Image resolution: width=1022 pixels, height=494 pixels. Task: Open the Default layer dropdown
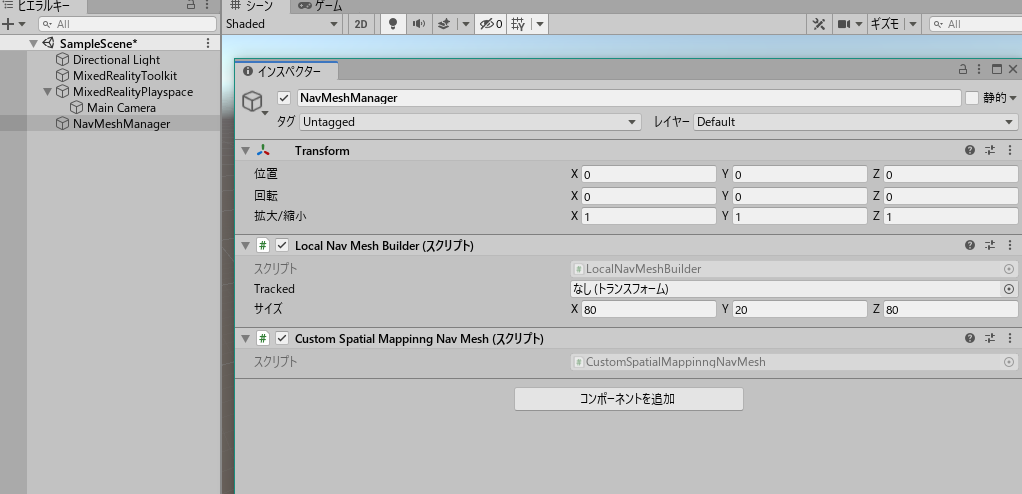click(x=855, y=122)
